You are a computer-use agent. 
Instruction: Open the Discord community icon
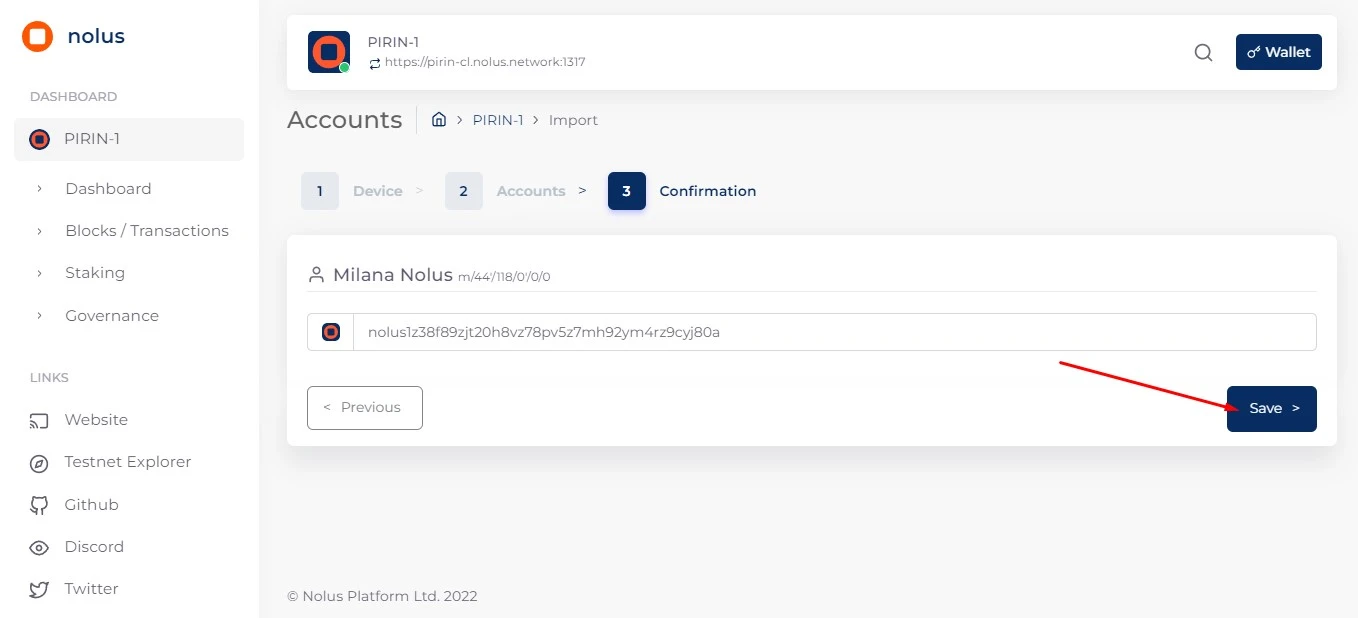point(38,547)
